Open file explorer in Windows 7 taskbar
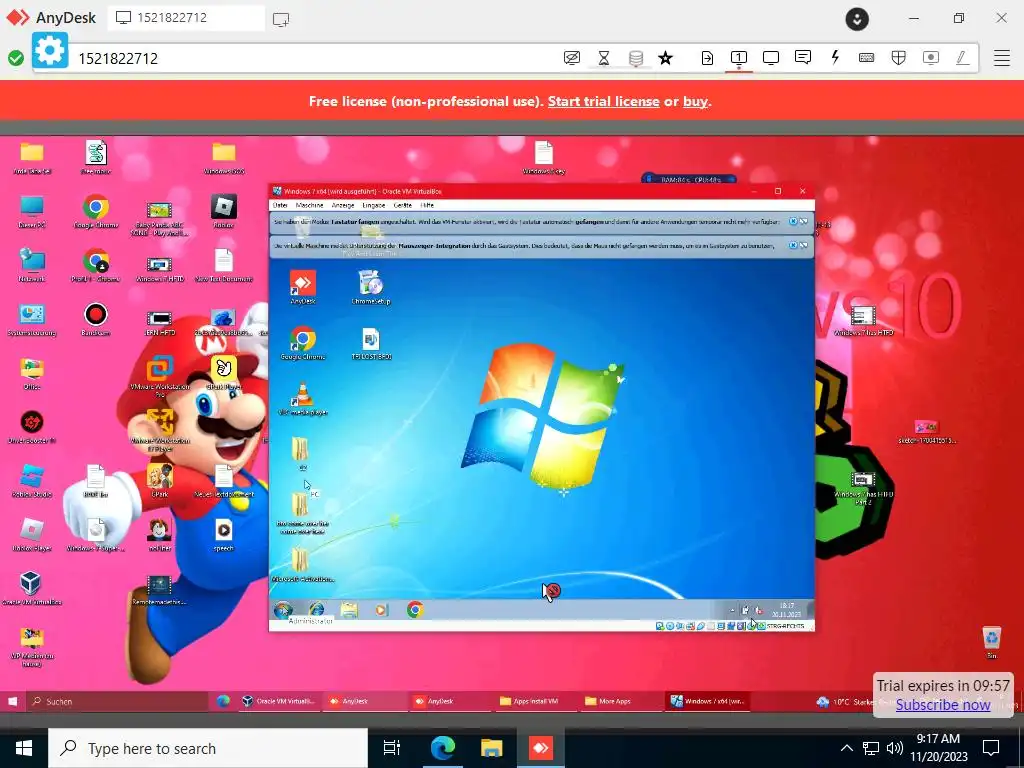The width and height of the screenshot is (1024, 768). (x=349, y=610)
